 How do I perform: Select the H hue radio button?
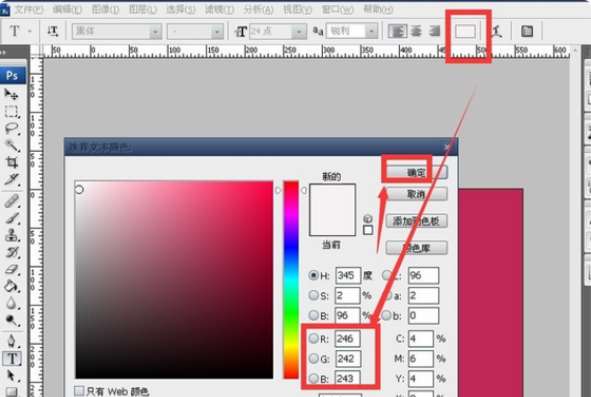point(313,275)
